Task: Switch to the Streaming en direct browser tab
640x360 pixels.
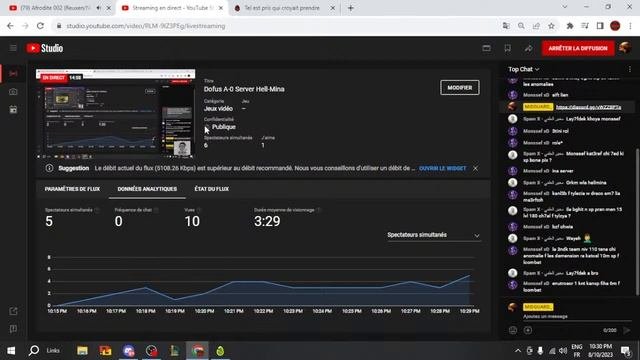Action: (173, 8)
